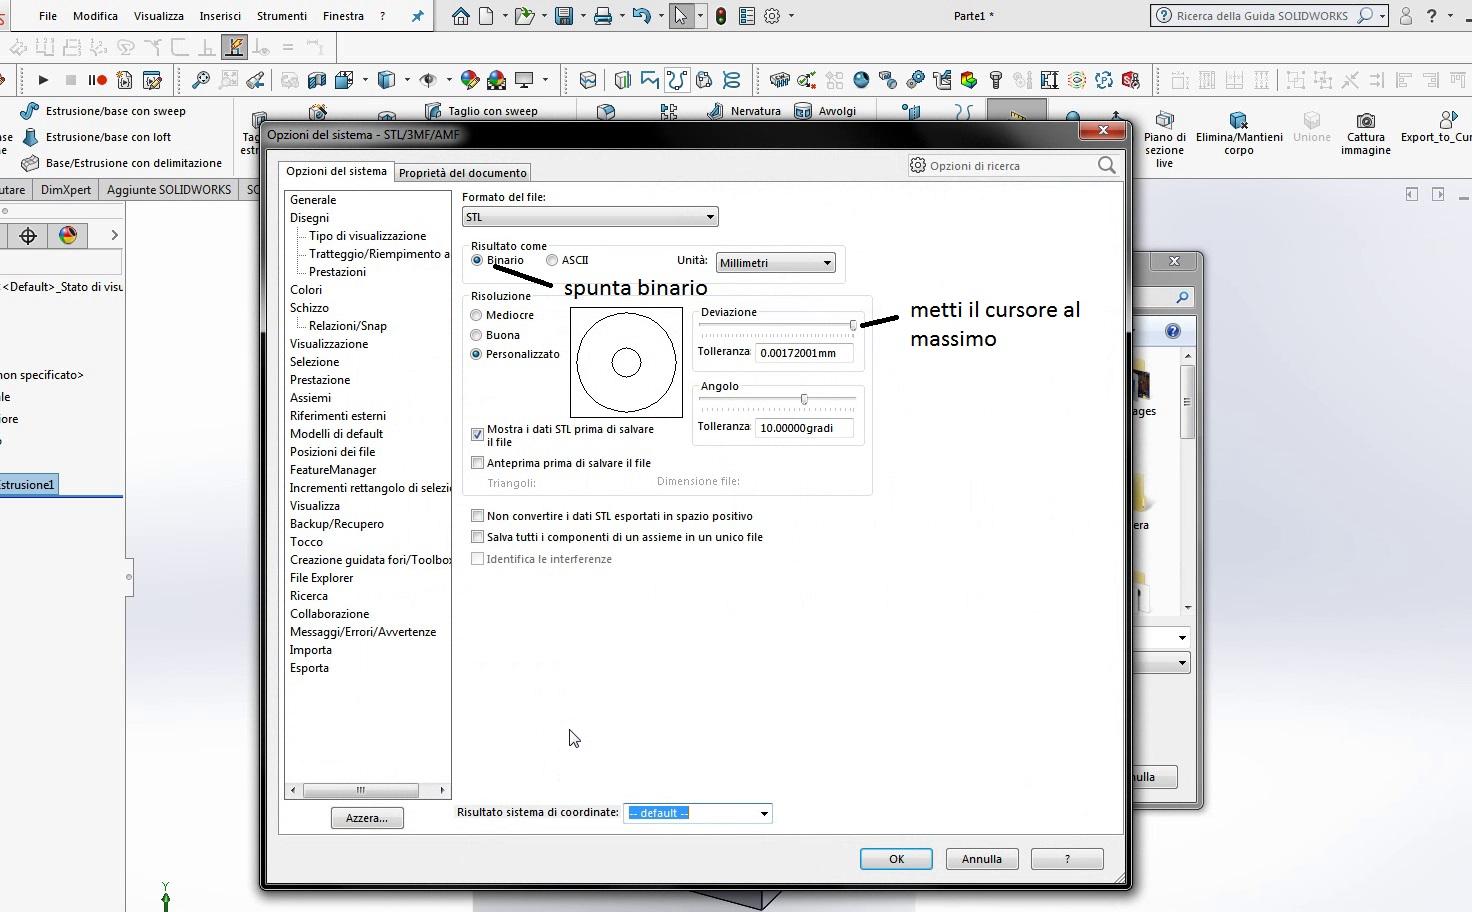Click the Home icon in the top toolbar
The width and height of the screenshot is (1472, 912).
coord(460,16)
